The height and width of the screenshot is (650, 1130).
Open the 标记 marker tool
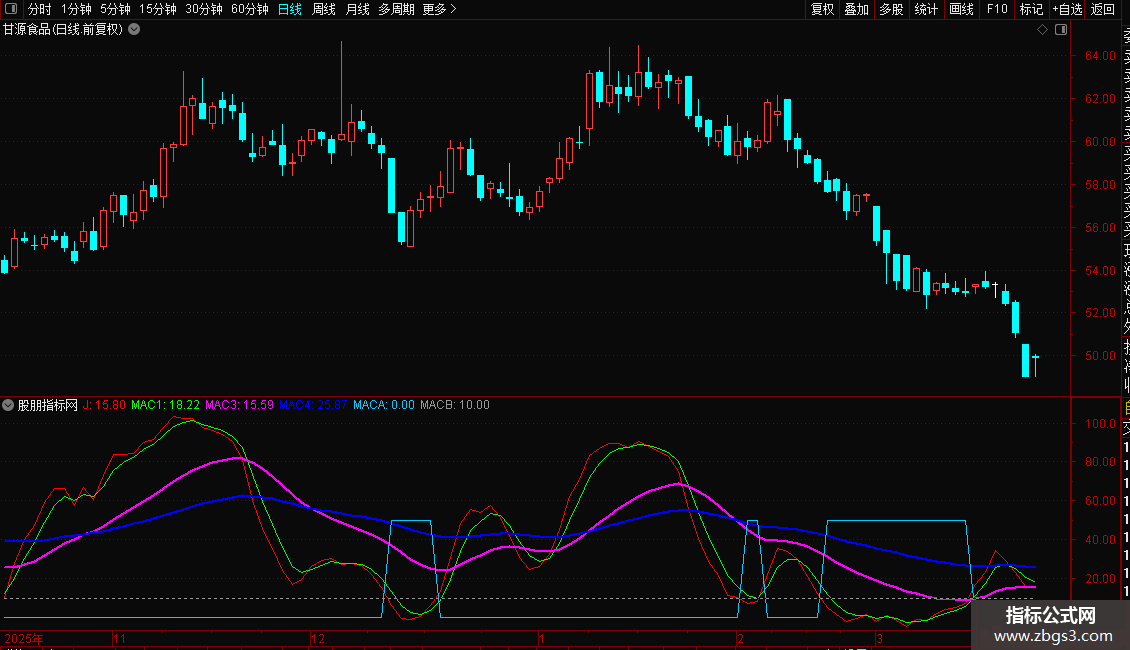click(x=1031, y=9)
